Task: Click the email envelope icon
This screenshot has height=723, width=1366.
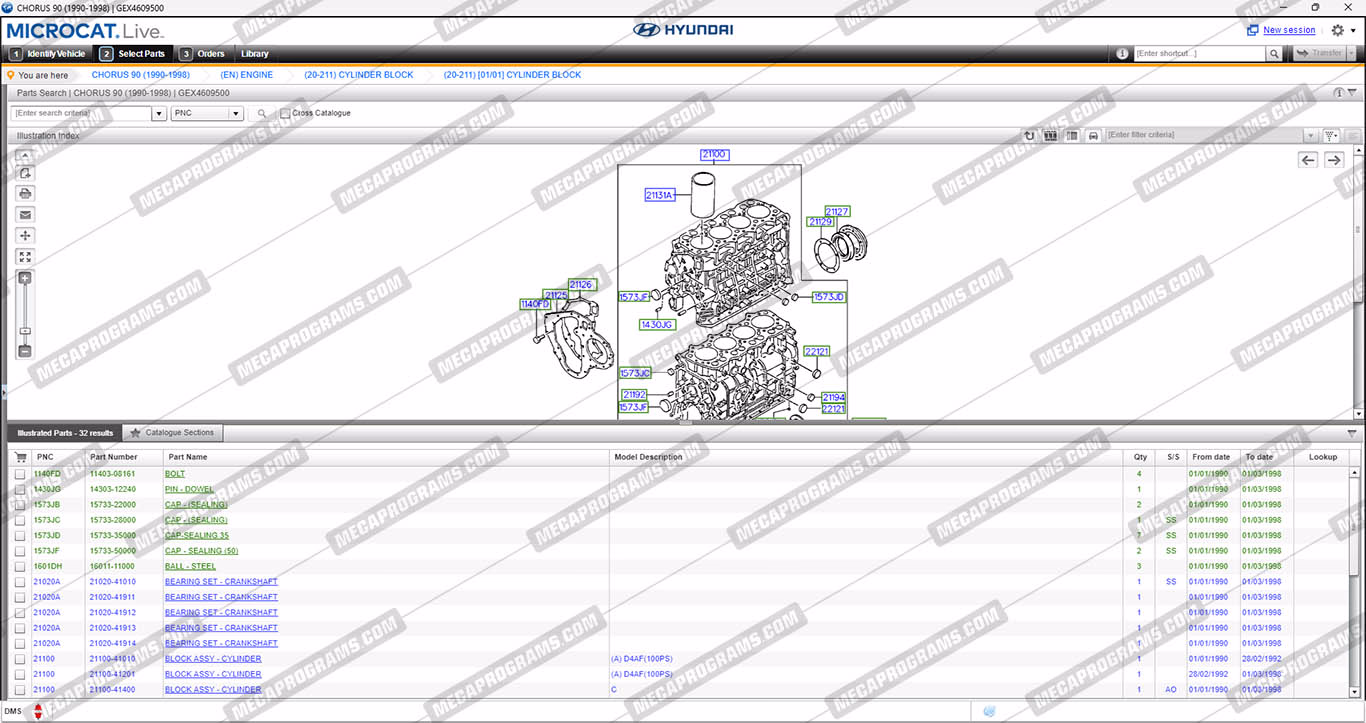Action: coord(25,214)
